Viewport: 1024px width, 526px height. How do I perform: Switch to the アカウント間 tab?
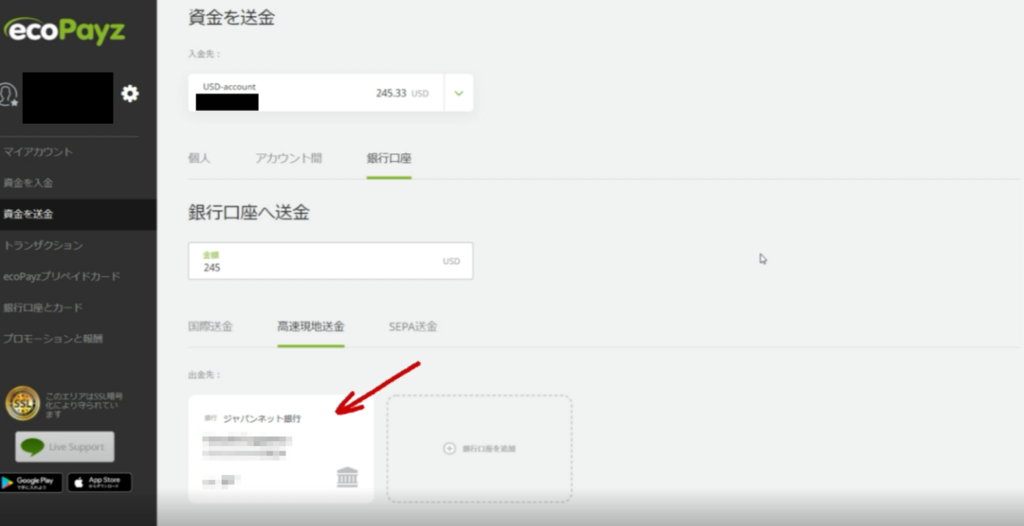(288, 159)
